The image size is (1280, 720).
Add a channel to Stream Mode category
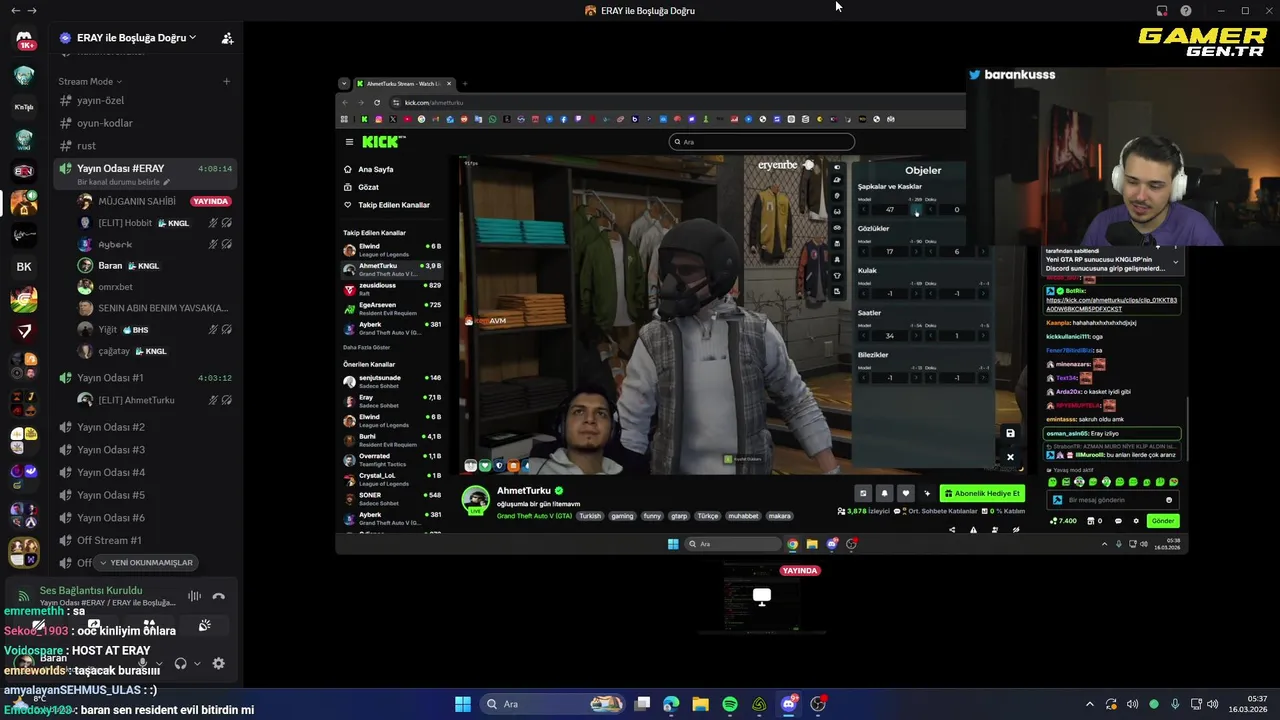coord(227,81)
